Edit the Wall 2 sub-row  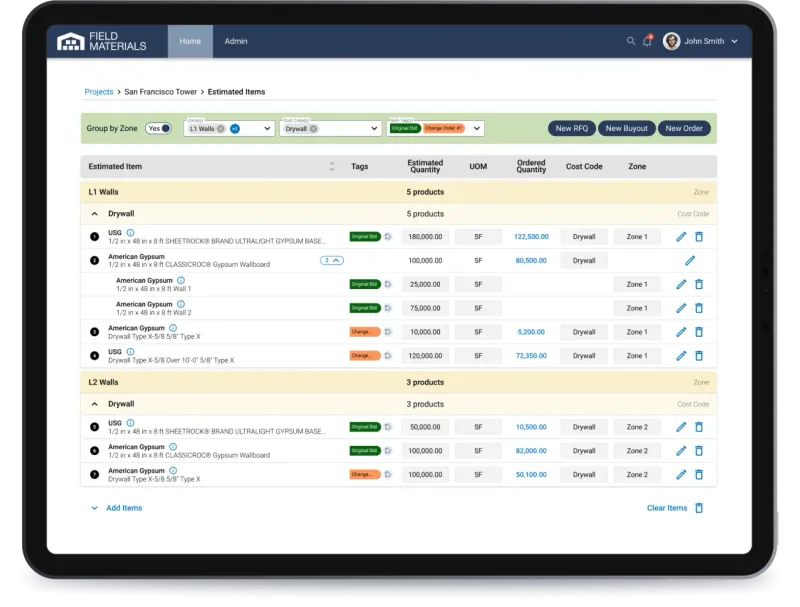(681, 308)
